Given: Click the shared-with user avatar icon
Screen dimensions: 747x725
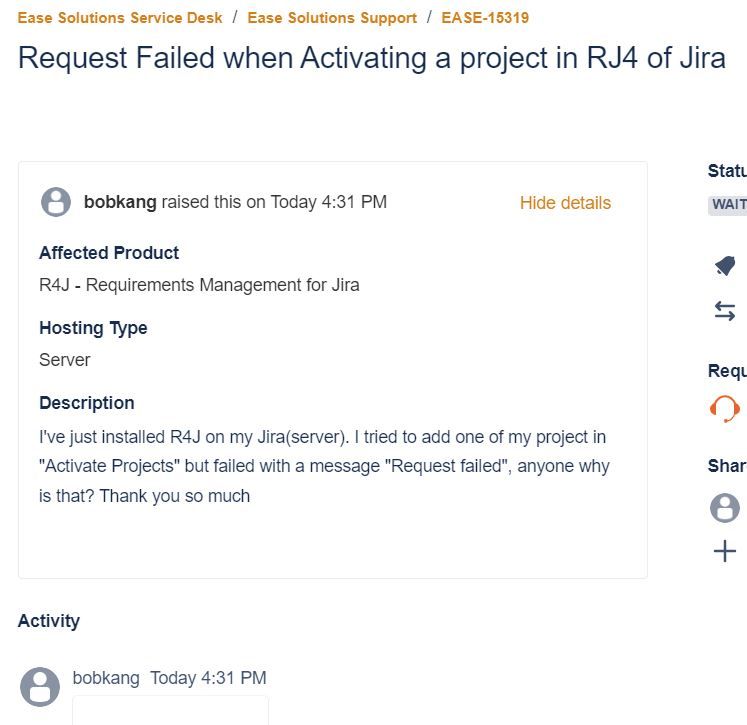Looking at the screenshot, I should coord(725,508).
